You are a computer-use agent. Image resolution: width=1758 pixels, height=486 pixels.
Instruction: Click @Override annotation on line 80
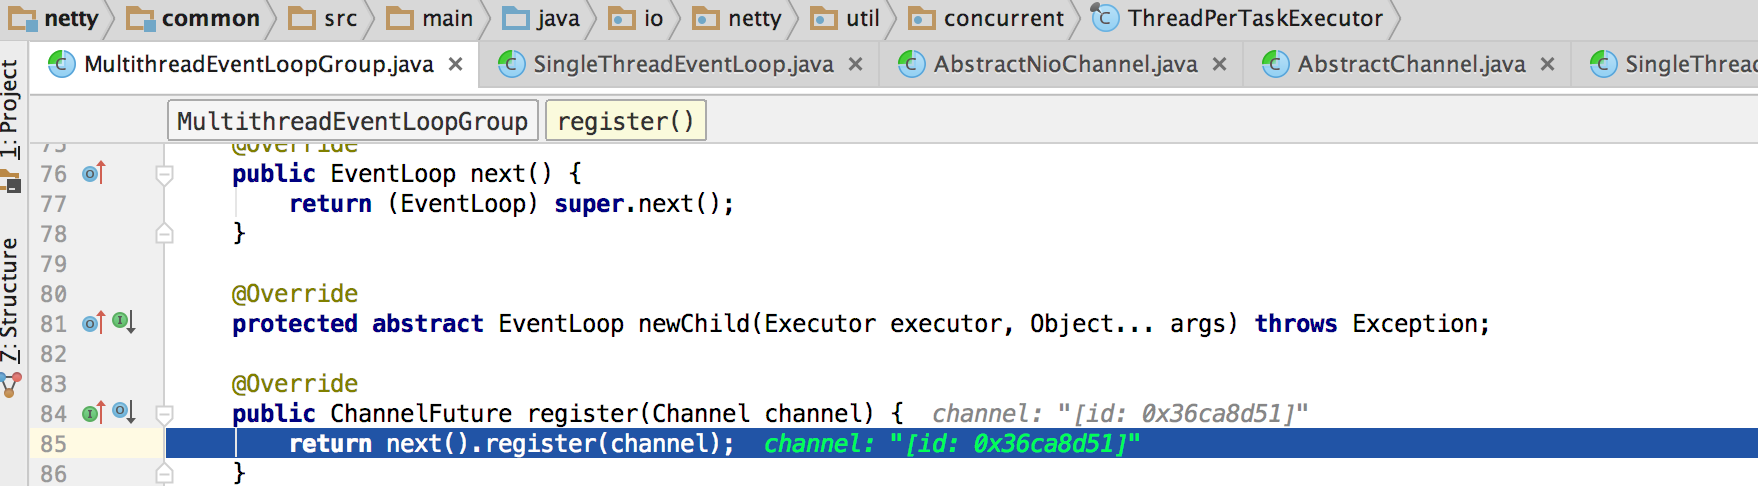point(295,294)
